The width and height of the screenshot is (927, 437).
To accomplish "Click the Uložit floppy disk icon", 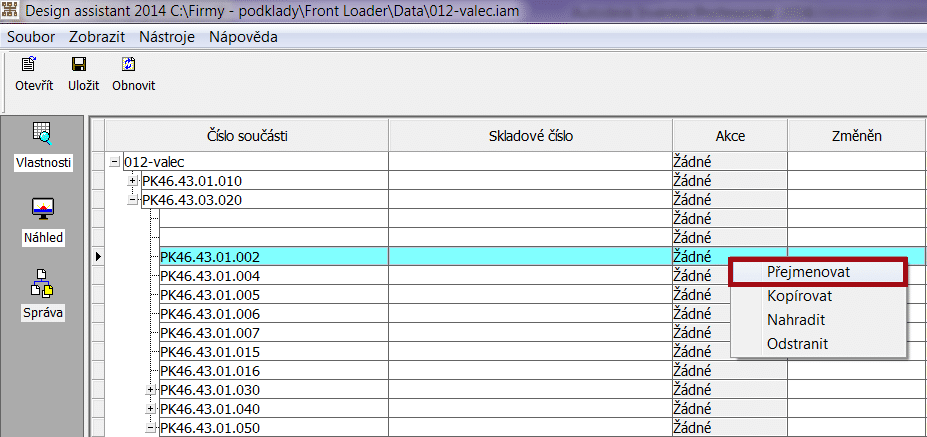I will point(79,64).
